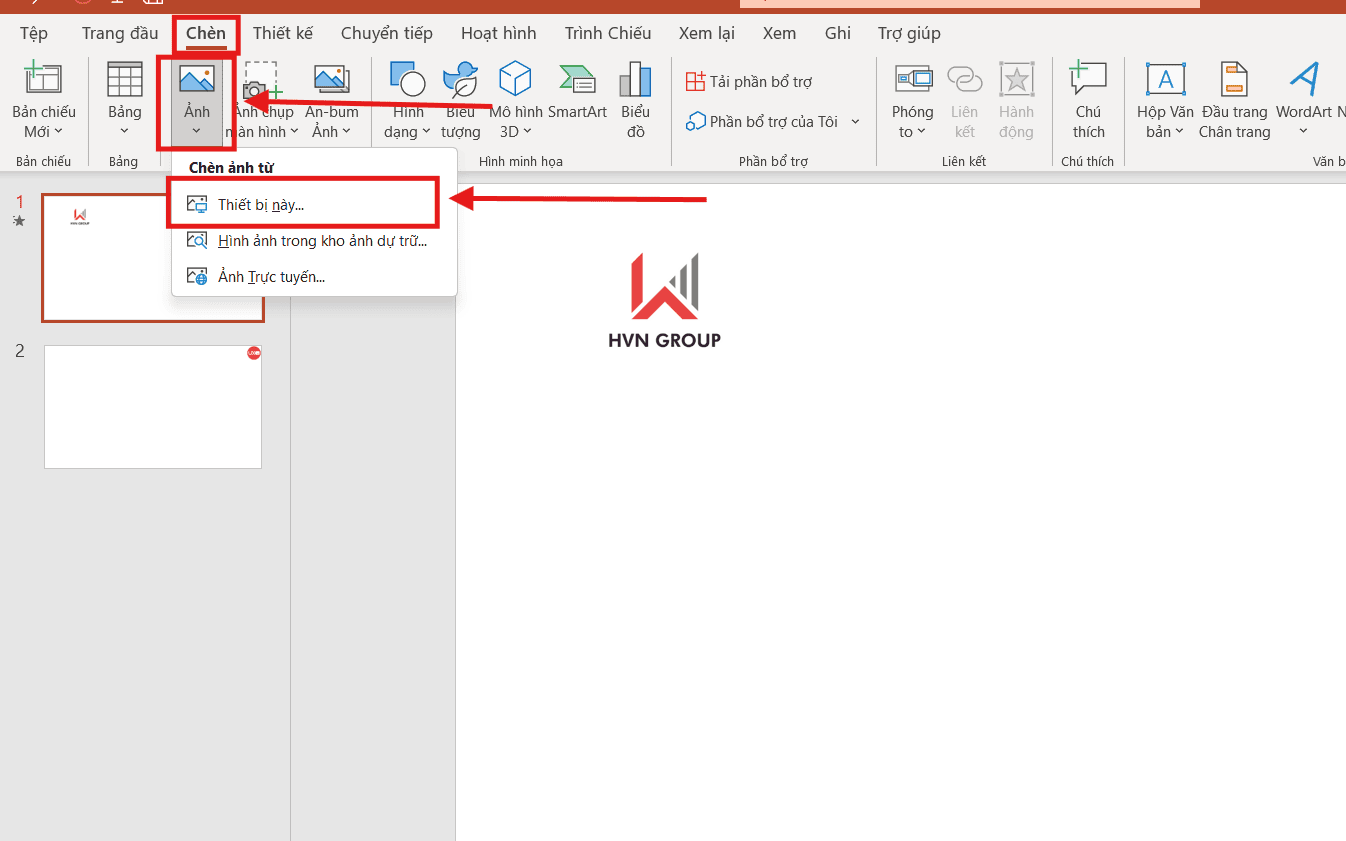Expand the Ảnh picture dropdown arrow
The width and height of the screenshot is (1346, 841).
tap(196, 131)
